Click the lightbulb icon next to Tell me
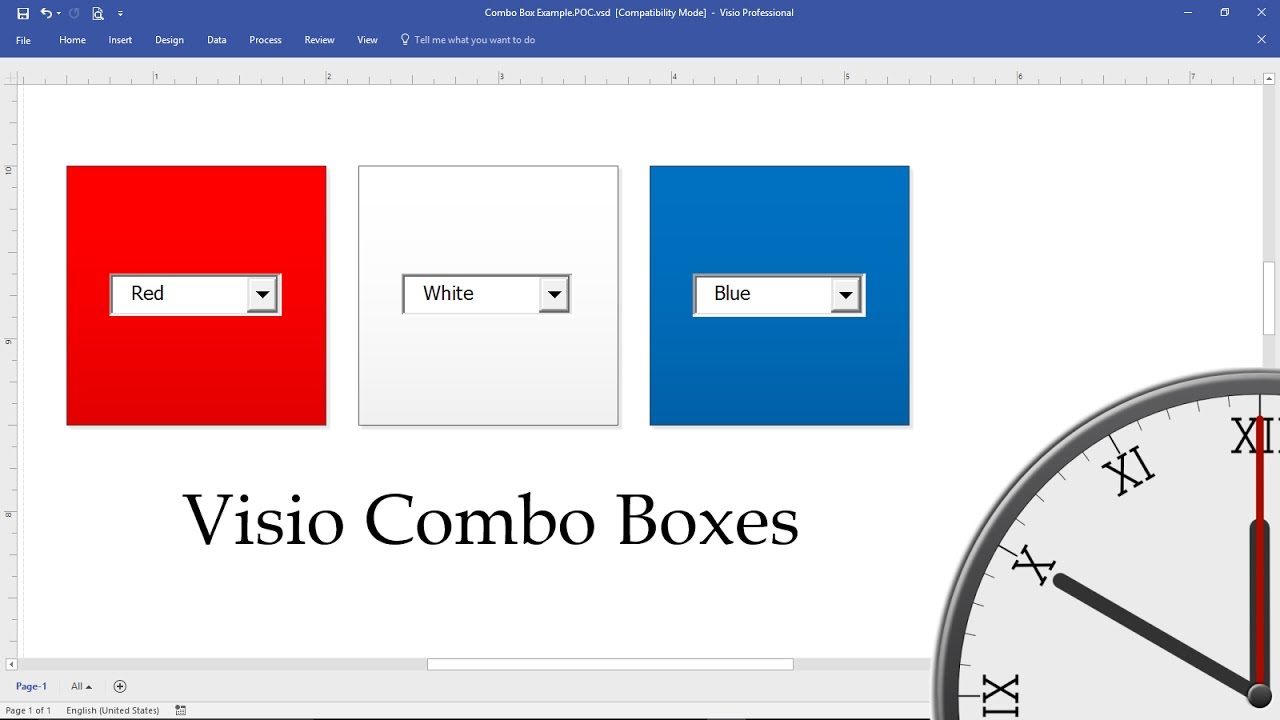 pos(405,40)
